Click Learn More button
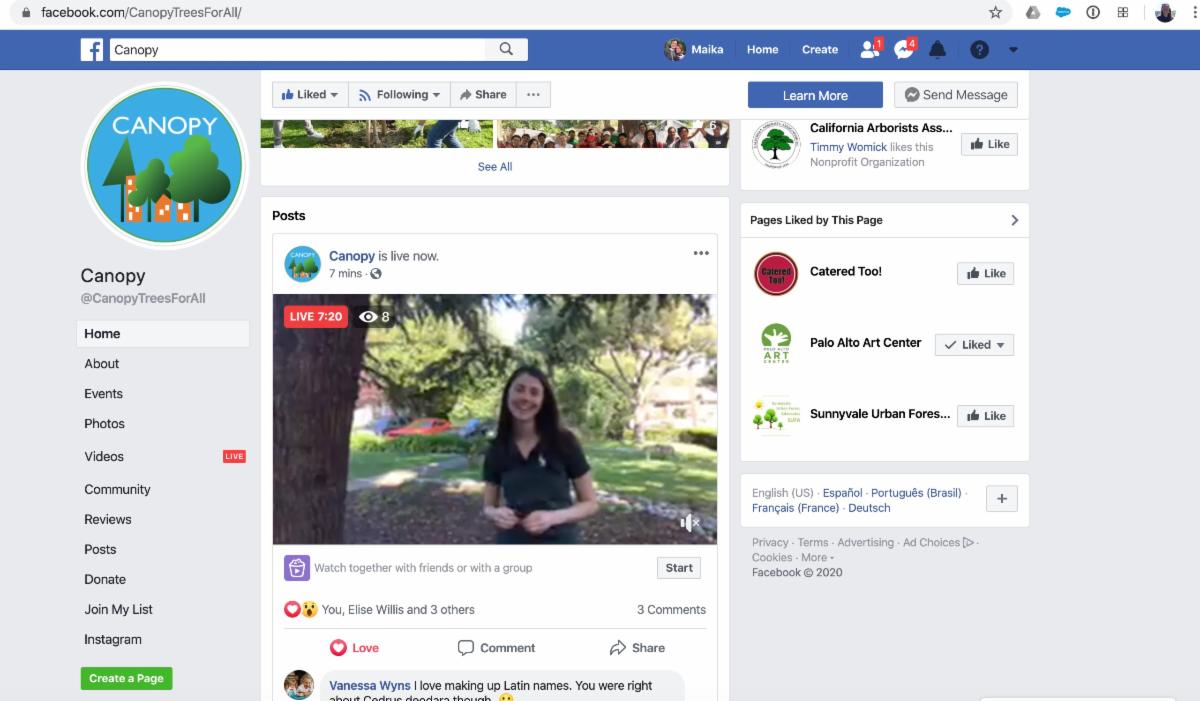 point(815,95)
